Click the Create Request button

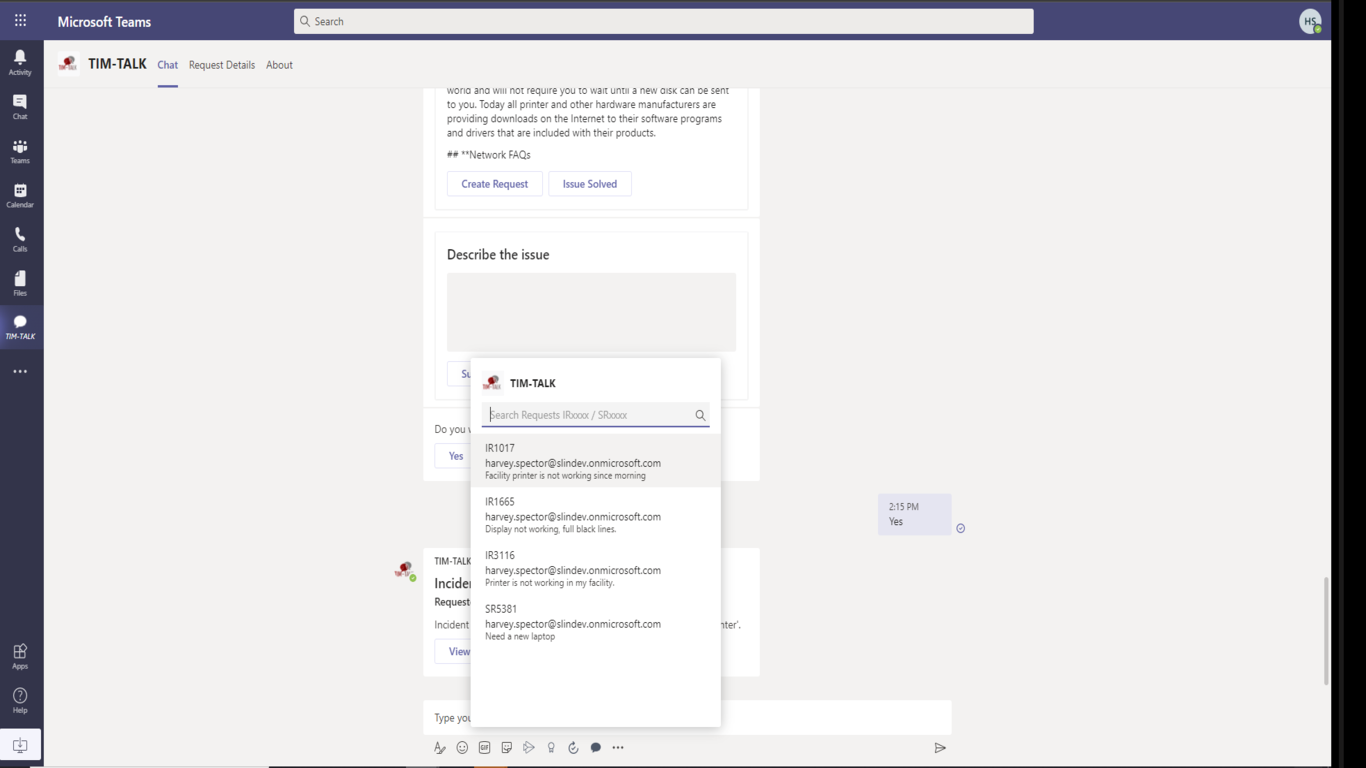pyautogui.click(x=494, y=184)
